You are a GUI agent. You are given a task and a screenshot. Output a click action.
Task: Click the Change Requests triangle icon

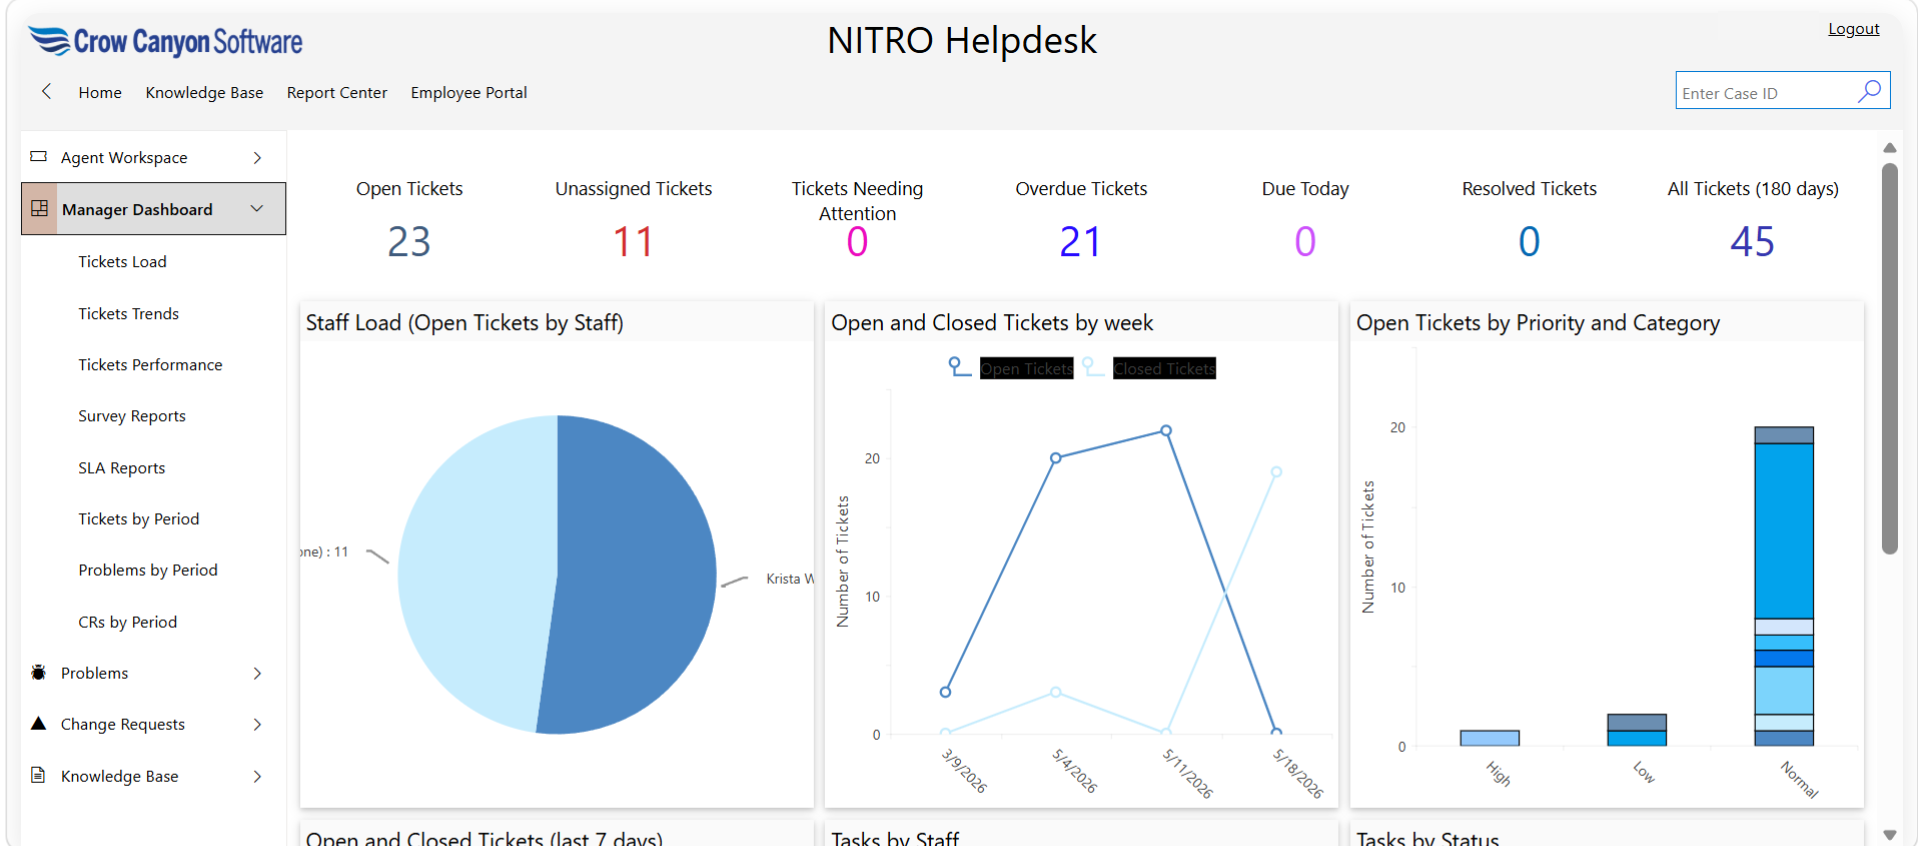(39, 723)
